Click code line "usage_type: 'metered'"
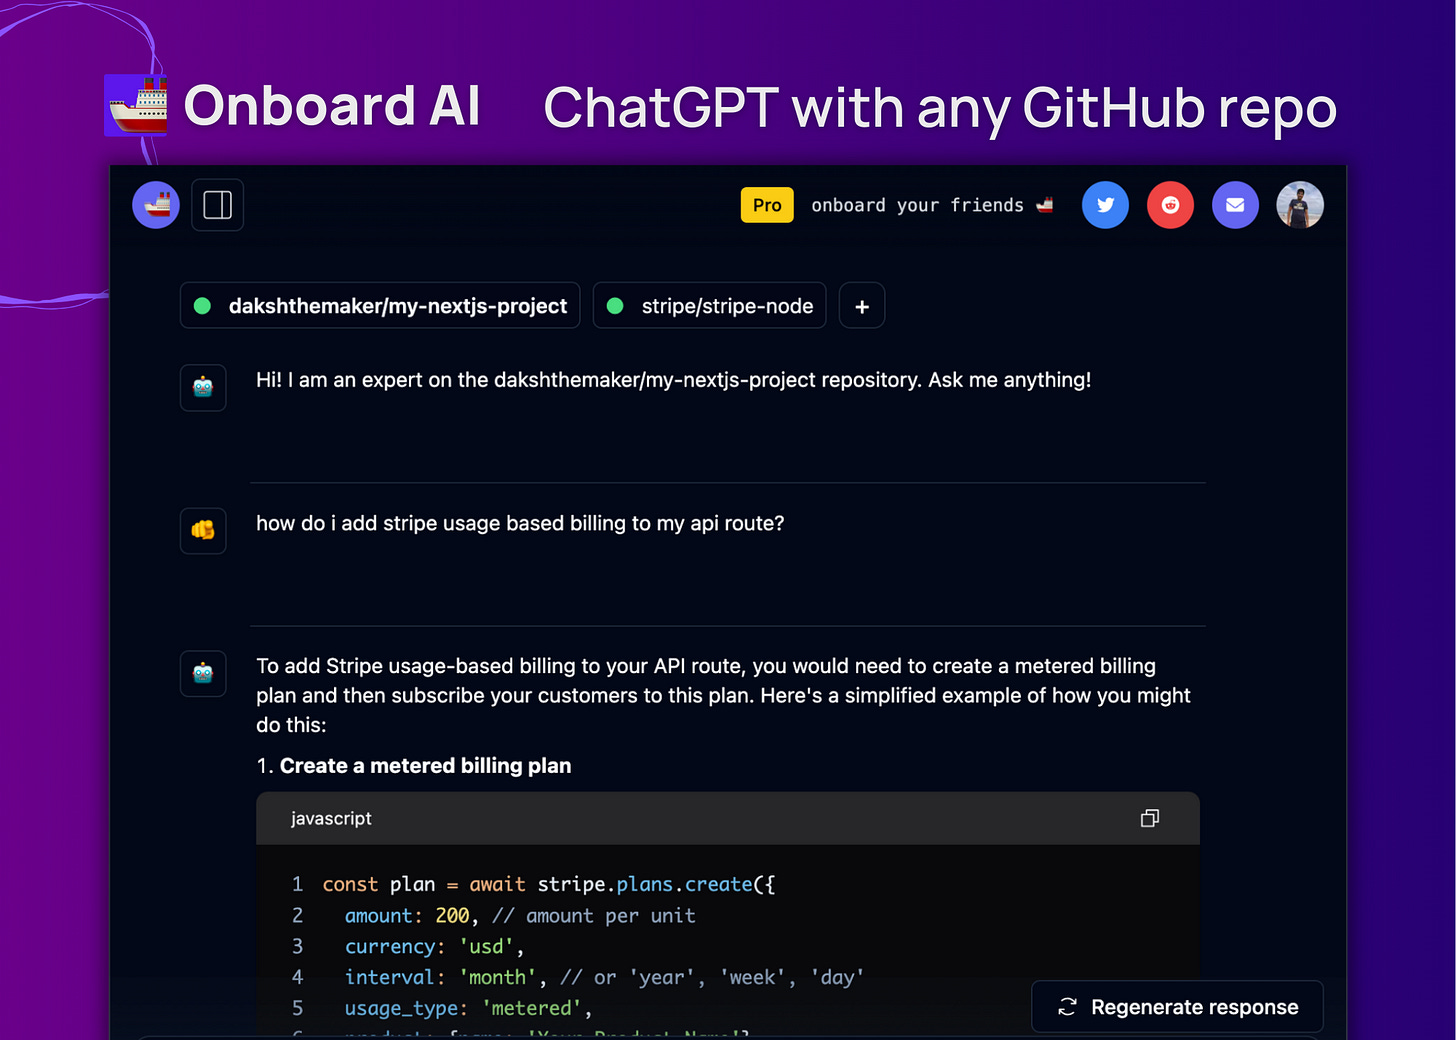This screenshot has height=1040, width=1456. point(468,1008)
